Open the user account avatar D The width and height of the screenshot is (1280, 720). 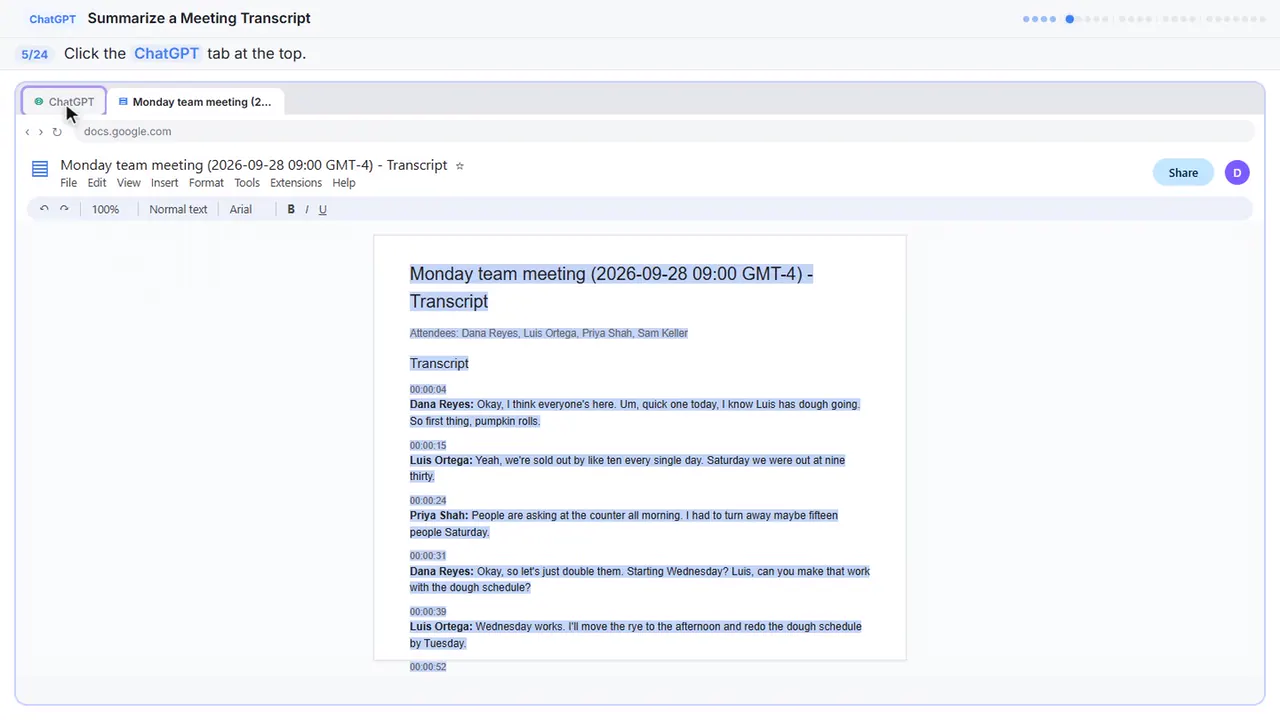(1237, 173)
